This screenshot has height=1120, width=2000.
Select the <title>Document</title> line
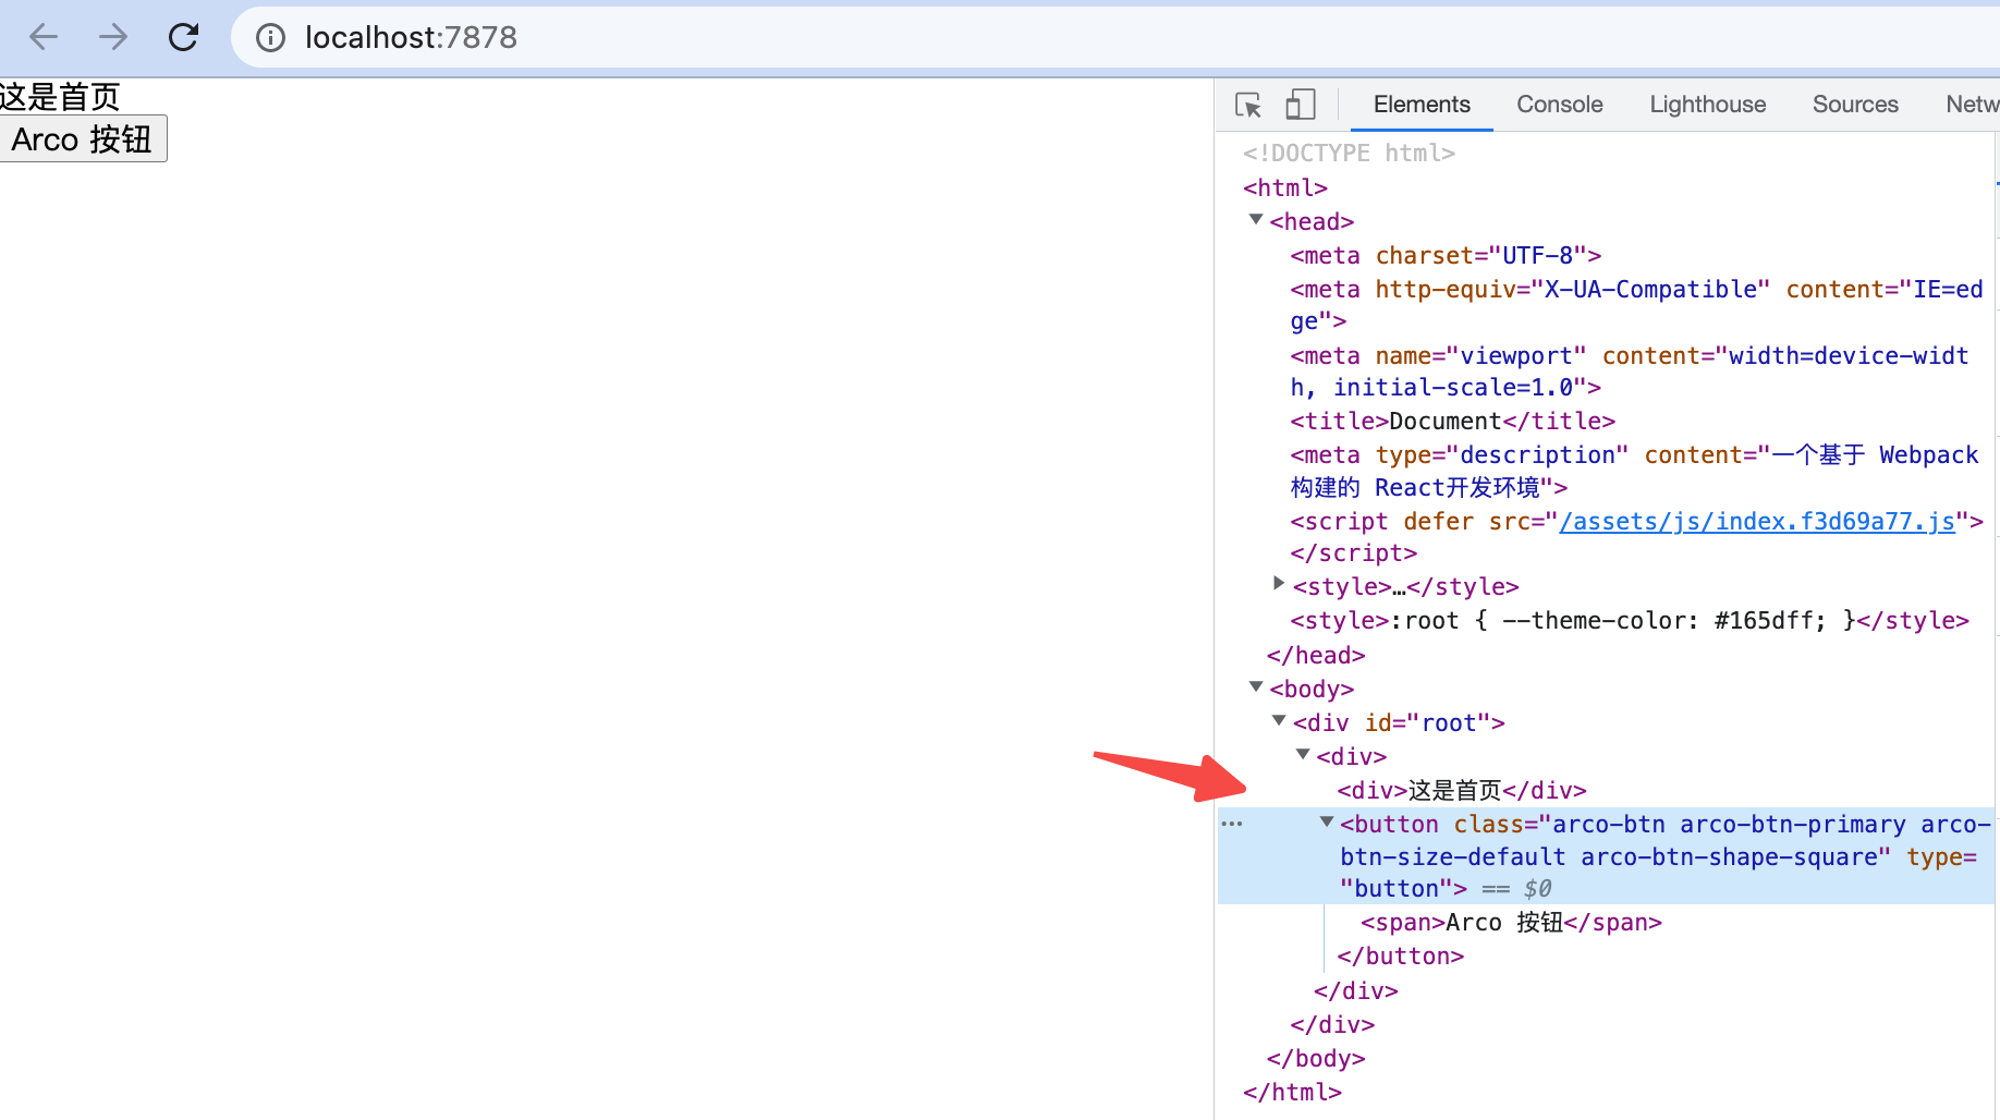tap(1452, 421)
